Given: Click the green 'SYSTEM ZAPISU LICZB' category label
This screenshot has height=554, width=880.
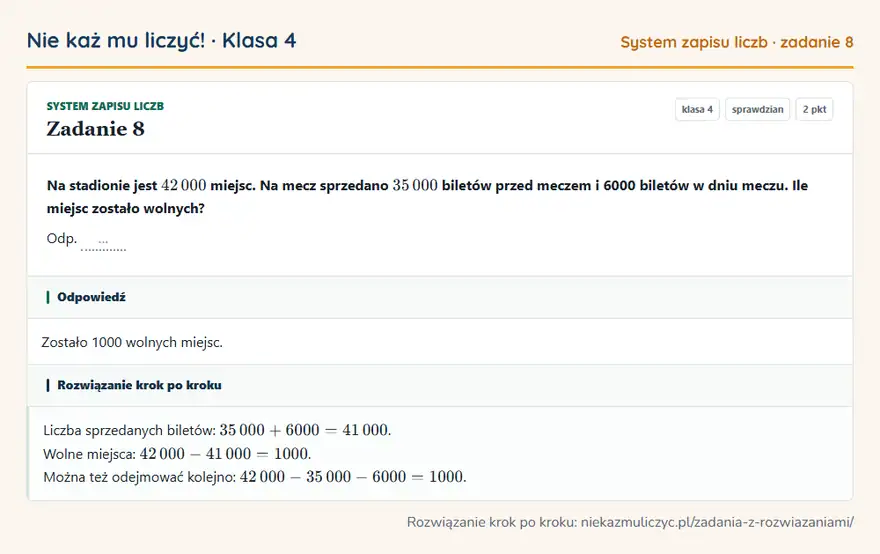Looking at the screenshot, I should [105, 106].
